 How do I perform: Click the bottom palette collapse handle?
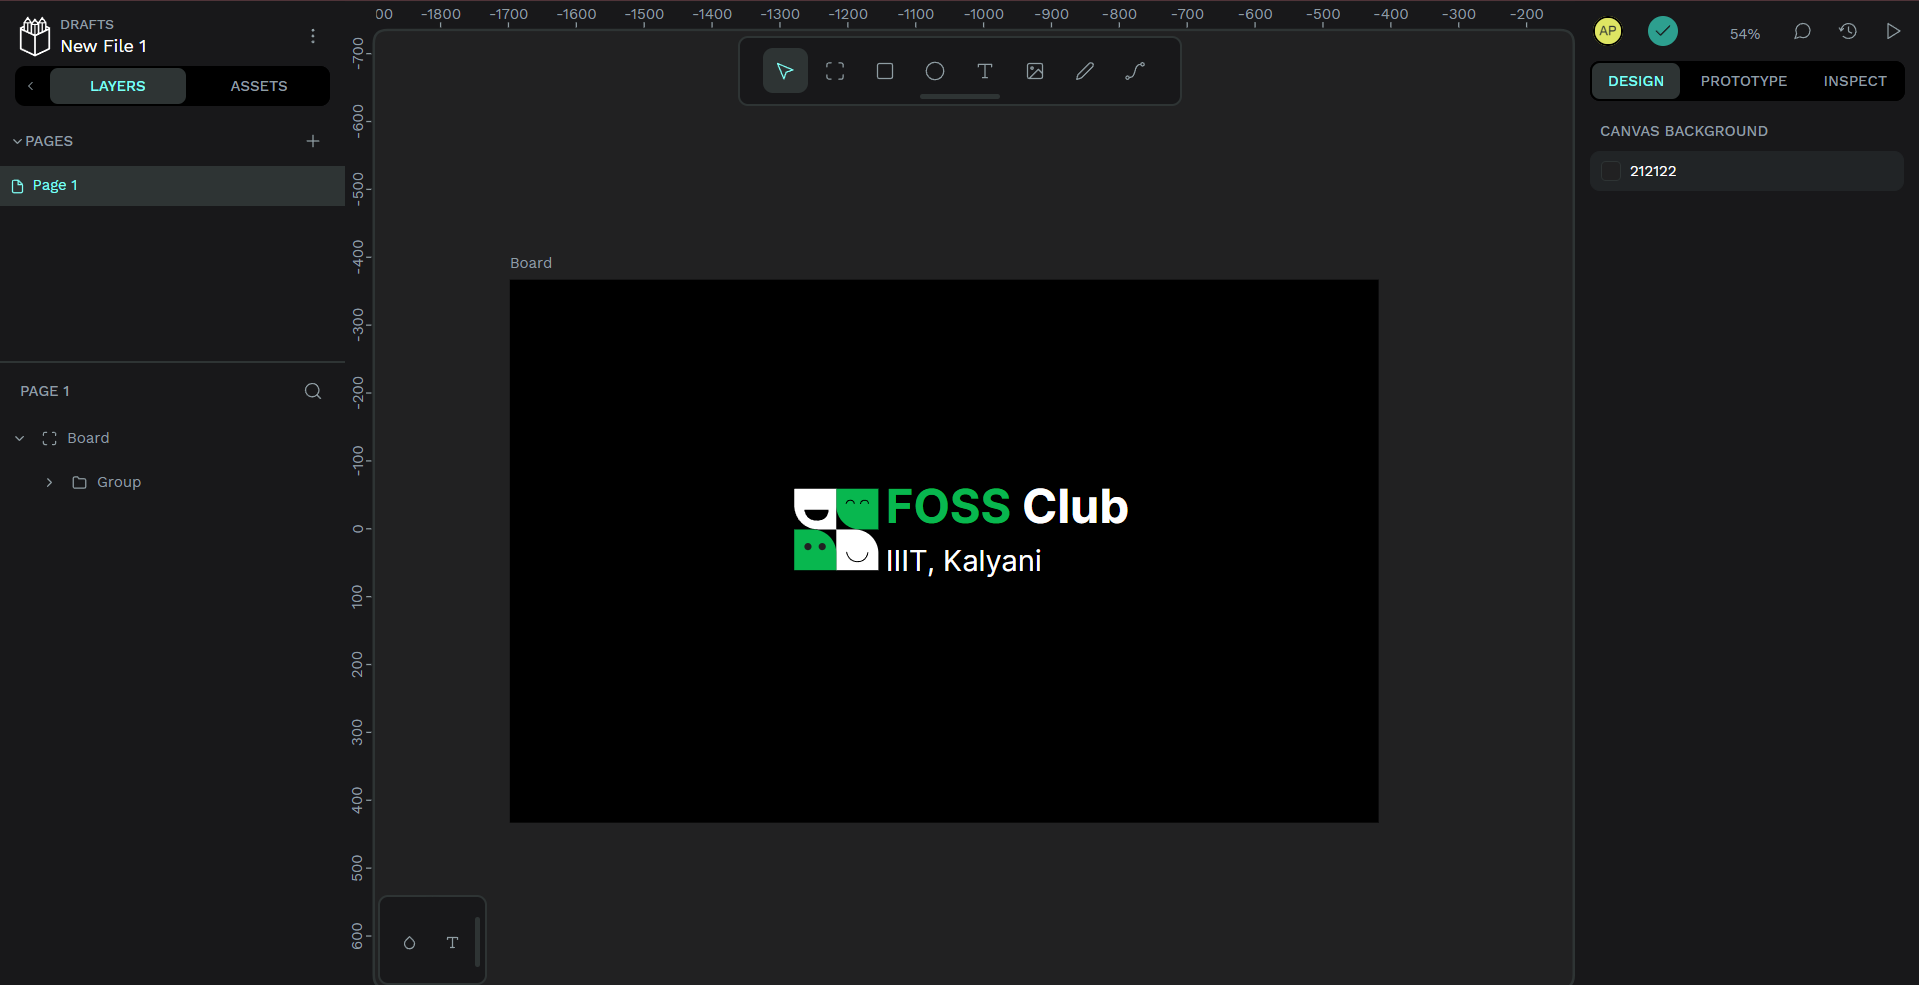point(478,941)
